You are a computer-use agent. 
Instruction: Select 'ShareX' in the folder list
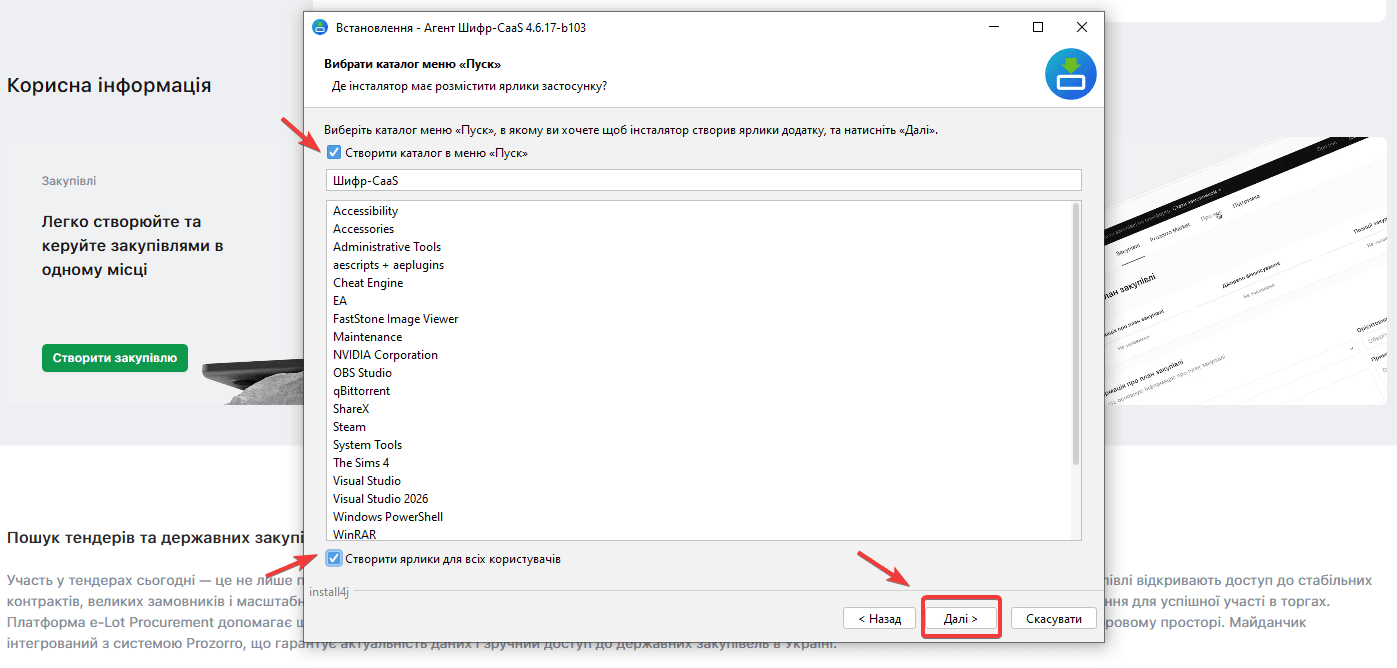pyautogui.click(x=351, y=409)
